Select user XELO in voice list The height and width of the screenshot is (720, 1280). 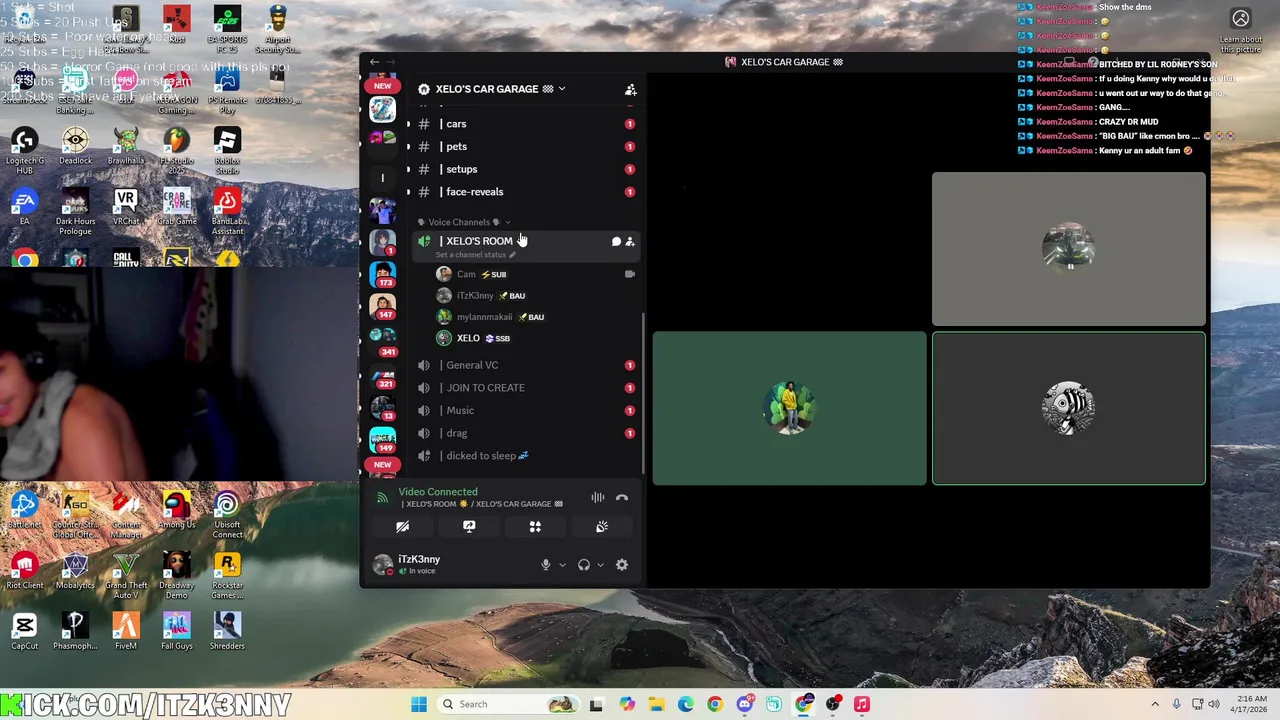point(468,338)
